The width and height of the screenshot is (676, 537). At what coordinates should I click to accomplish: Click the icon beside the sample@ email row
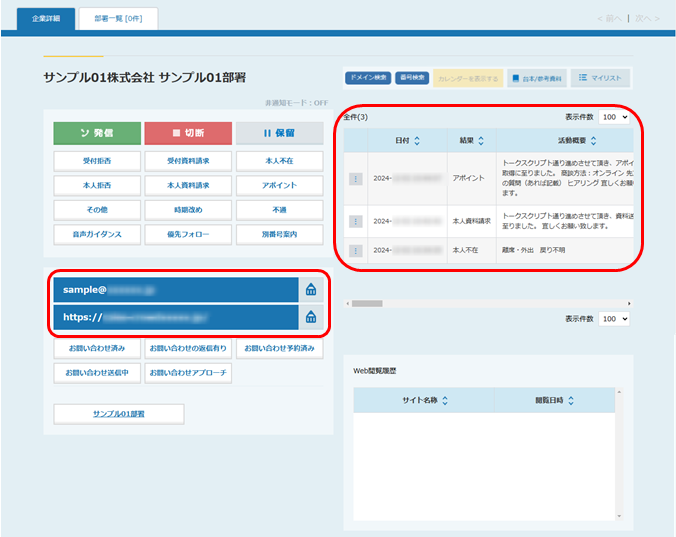(311, 289)
